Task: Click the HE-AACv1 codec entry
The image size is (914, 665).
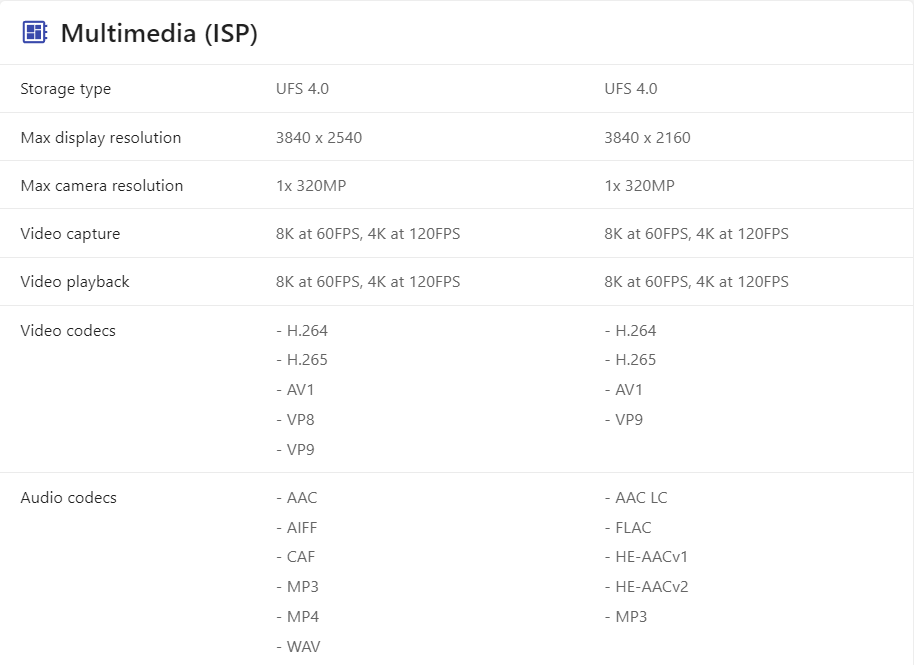Action: coord(651,556)
